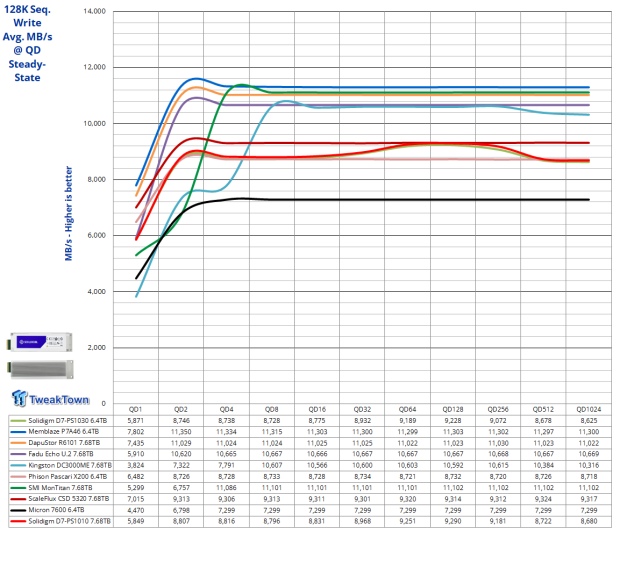Select the SMI MonTitan QD1 value '5,299'
Image resolution: width=620 pixels, height=568 pixels.
(136, 488)
